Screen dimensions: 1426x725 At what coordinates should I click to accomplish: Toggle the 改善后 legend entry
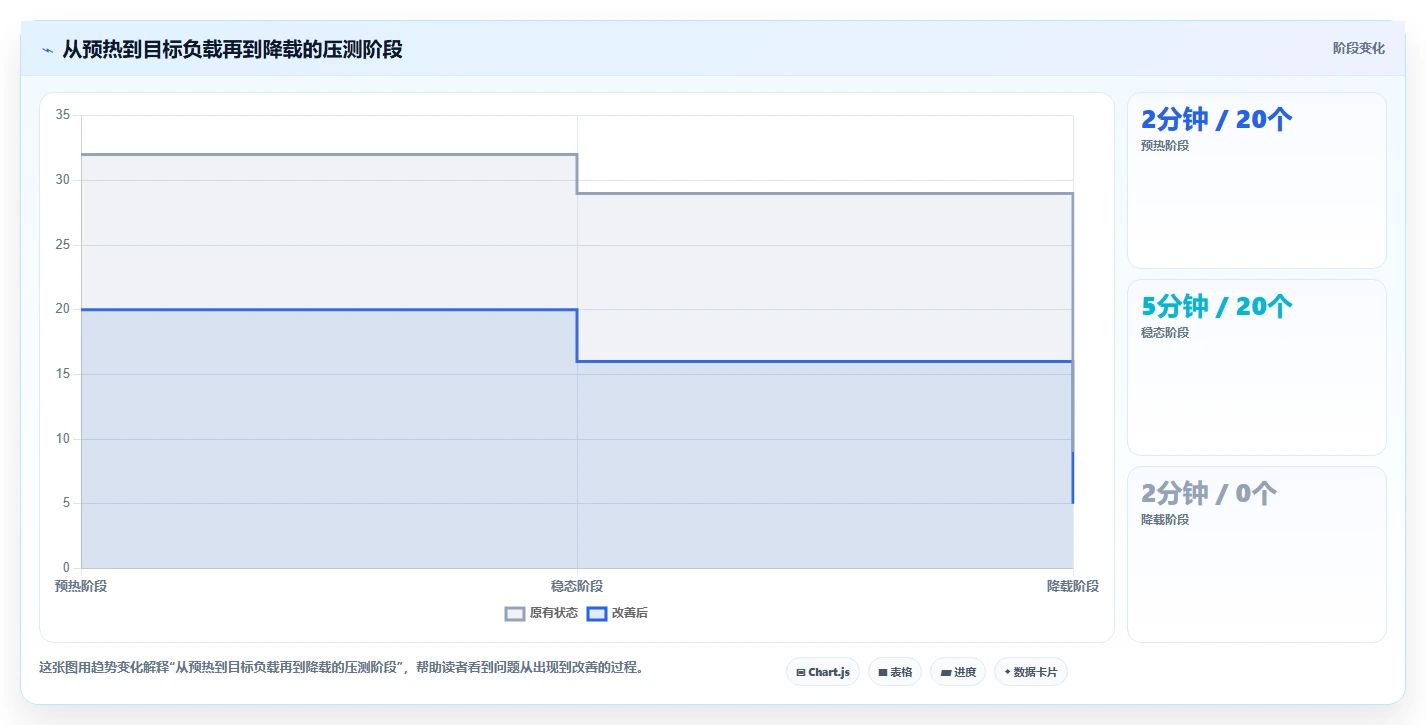[x=617, y=613]
